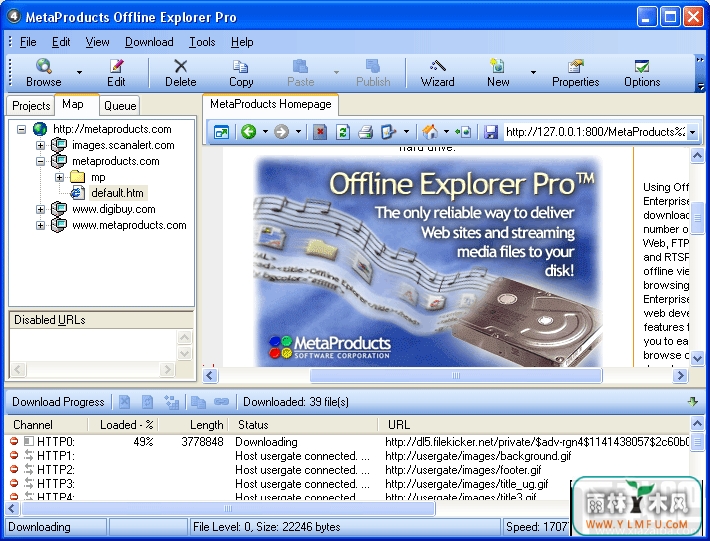Screen dimensions: 710x541
Task: Collapse the http://metaproducts.com root node
Action: click(x=21, y=129)
